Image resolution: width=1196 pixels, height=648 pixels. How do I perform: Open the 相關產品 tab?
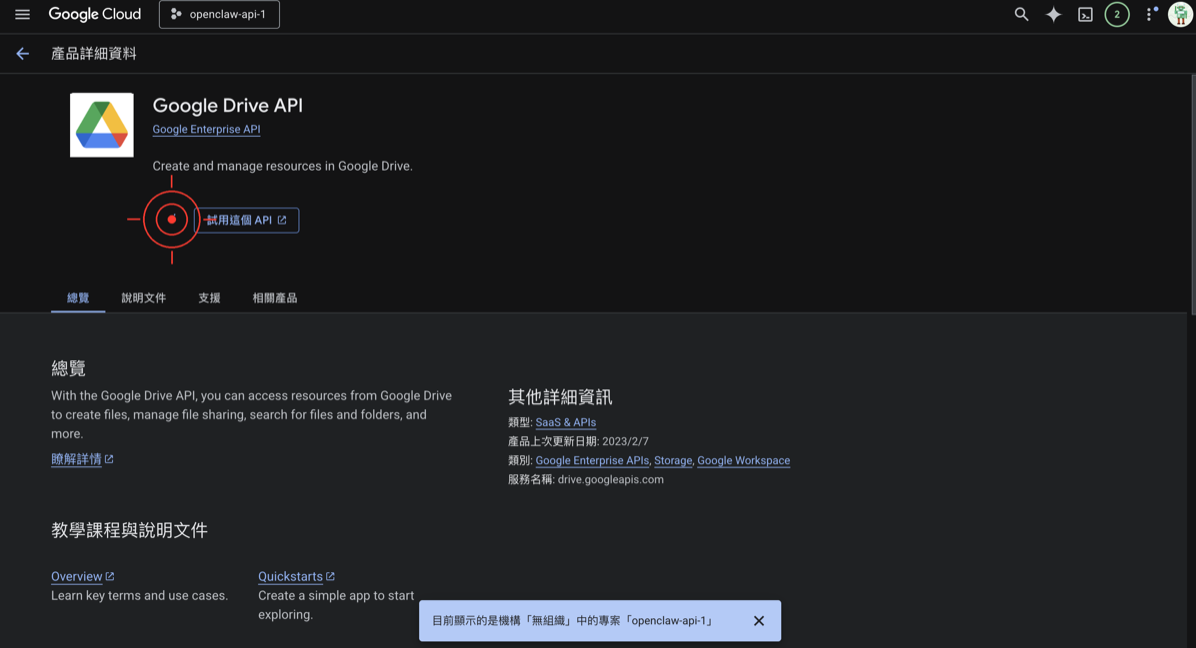click(x=273, y=297)
